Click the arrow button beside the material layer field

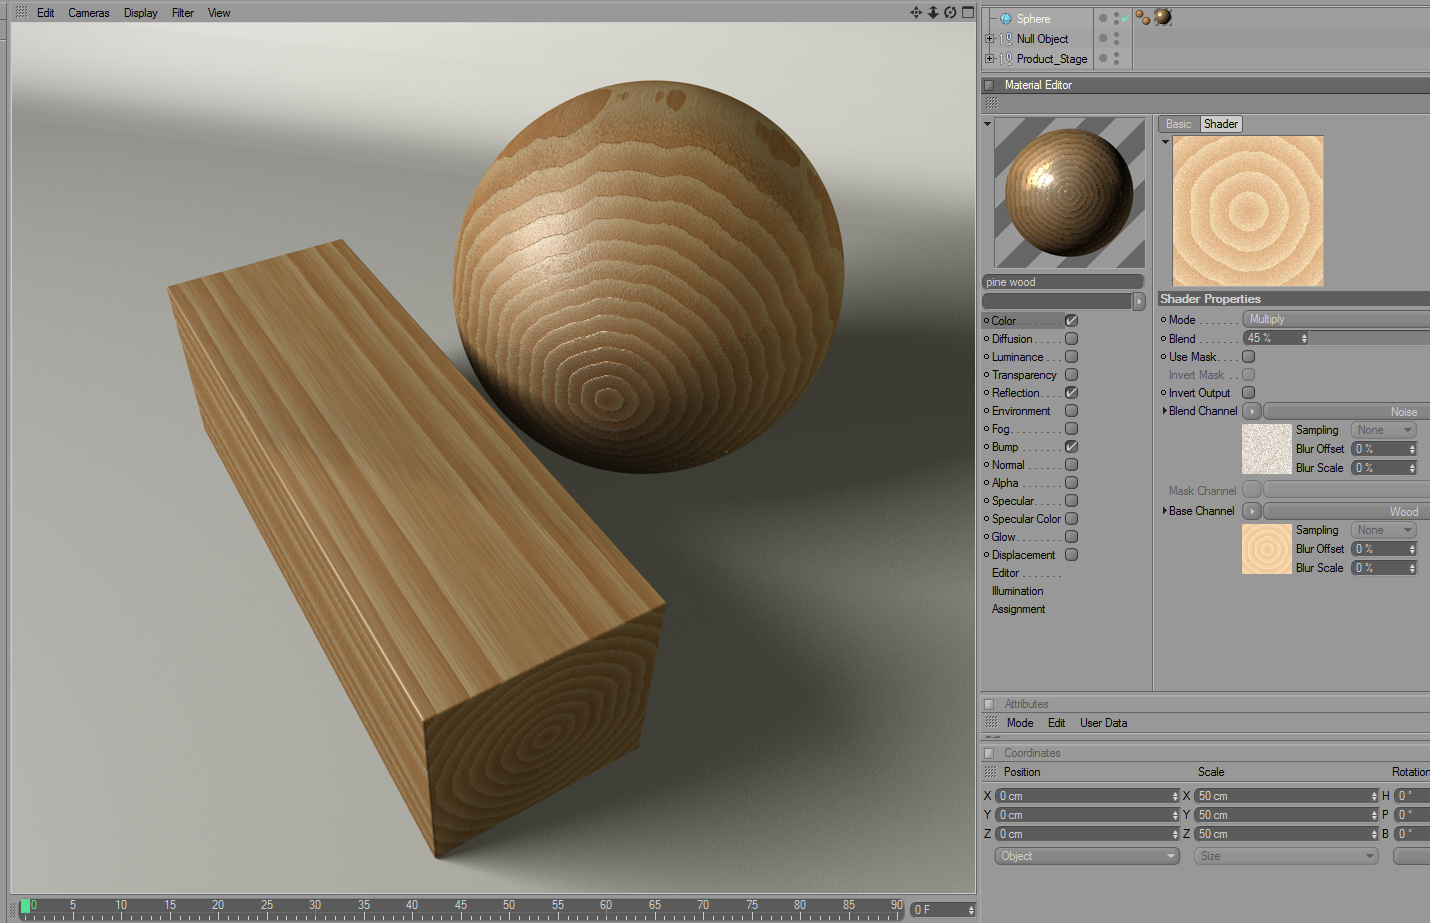tap(1138, 301)
